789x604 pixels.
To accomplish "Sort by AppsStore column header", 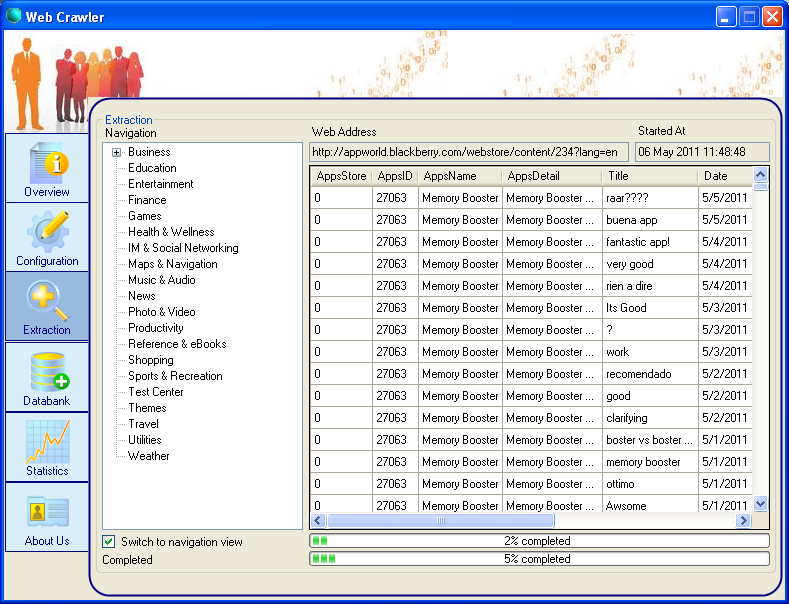I will click(x=341, y=176).
